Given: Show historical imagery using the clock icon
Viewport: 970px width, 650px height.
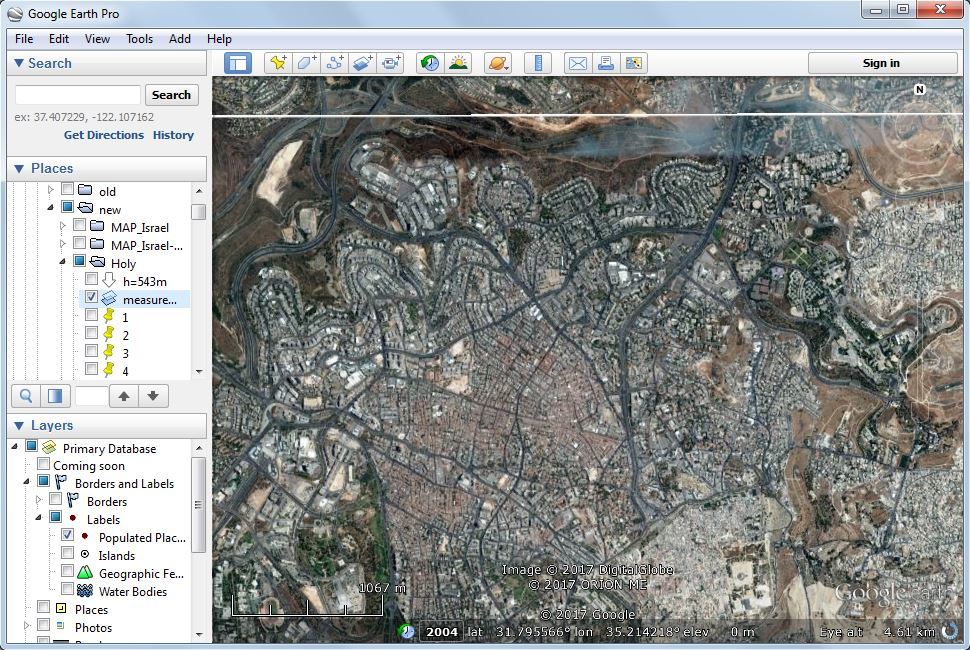Looking at the screenshot, I should (430, 63).
